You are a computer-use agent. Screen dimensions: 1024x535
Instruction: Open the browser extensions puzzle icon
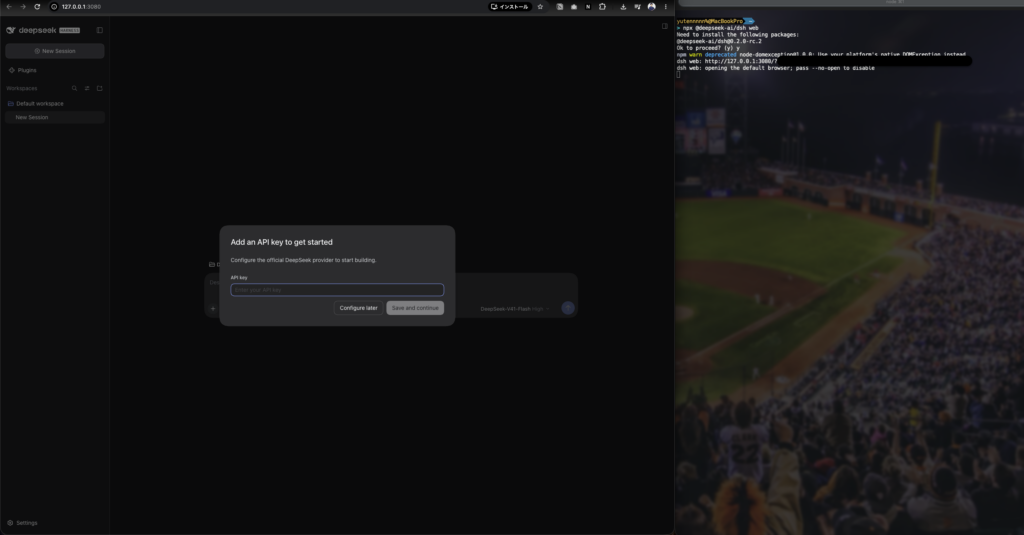pyautogui.click(x=602, y=7)
